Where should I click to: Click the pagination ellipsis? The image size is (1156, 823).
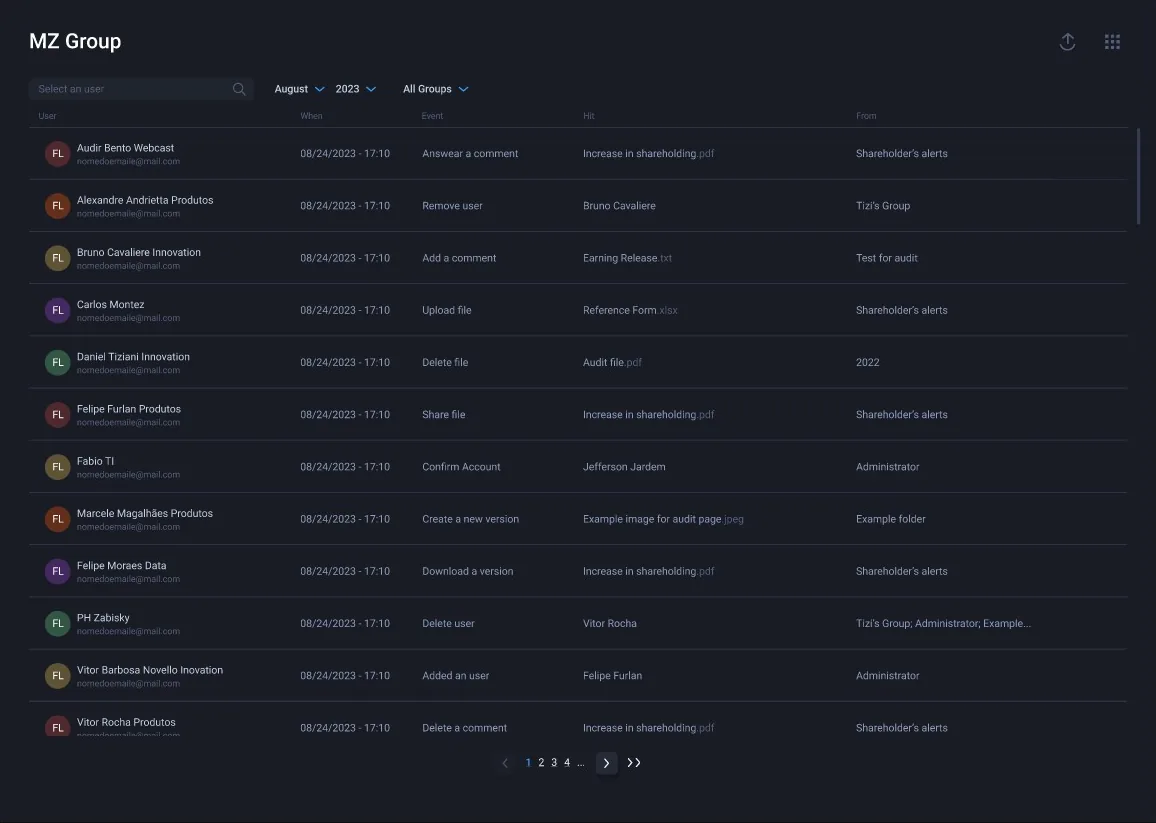pos(581,763)
